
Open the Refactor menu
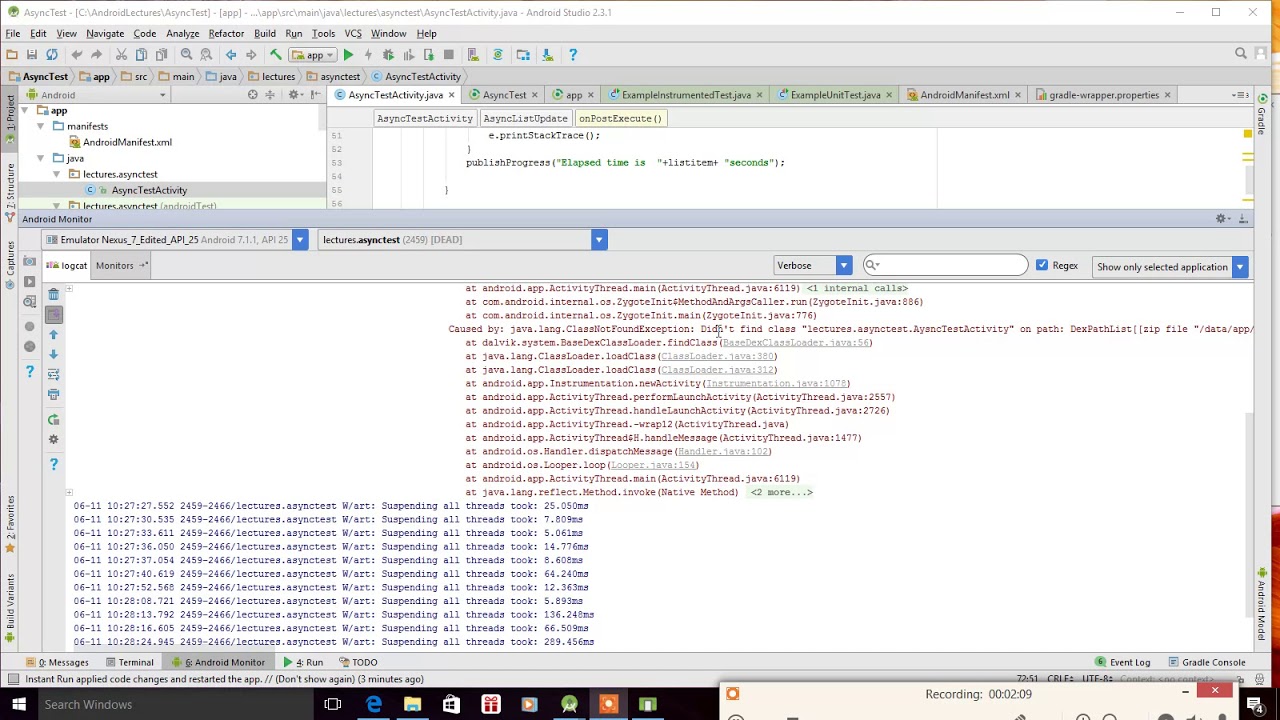[226, 33]
